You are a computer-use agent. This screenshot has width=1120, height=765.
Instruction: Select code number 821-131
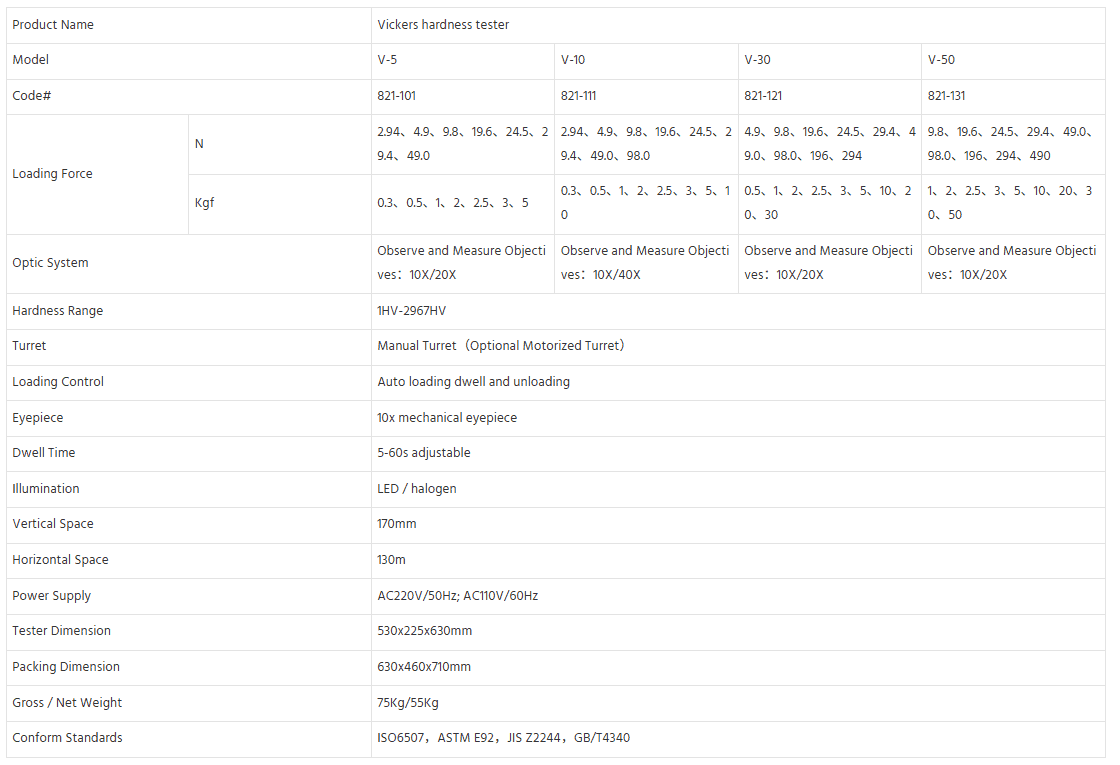point(946,96)
